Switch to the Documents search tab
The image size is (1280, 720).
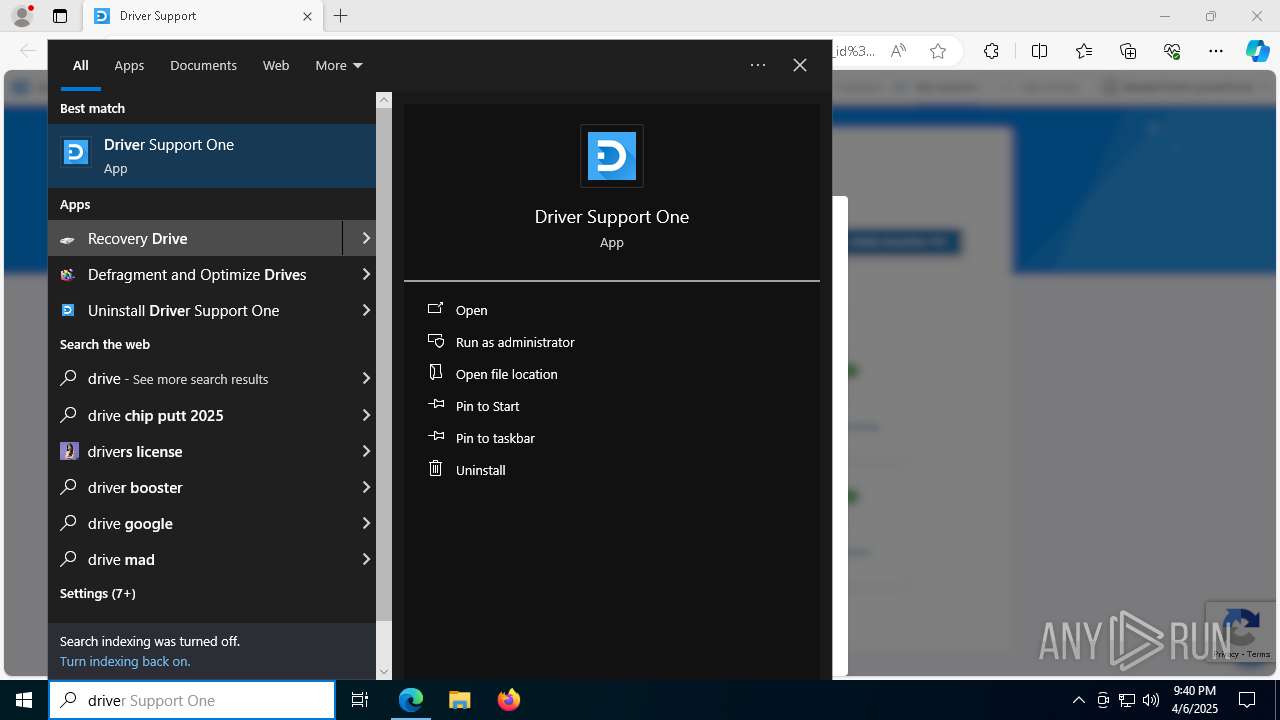(203, 65)
